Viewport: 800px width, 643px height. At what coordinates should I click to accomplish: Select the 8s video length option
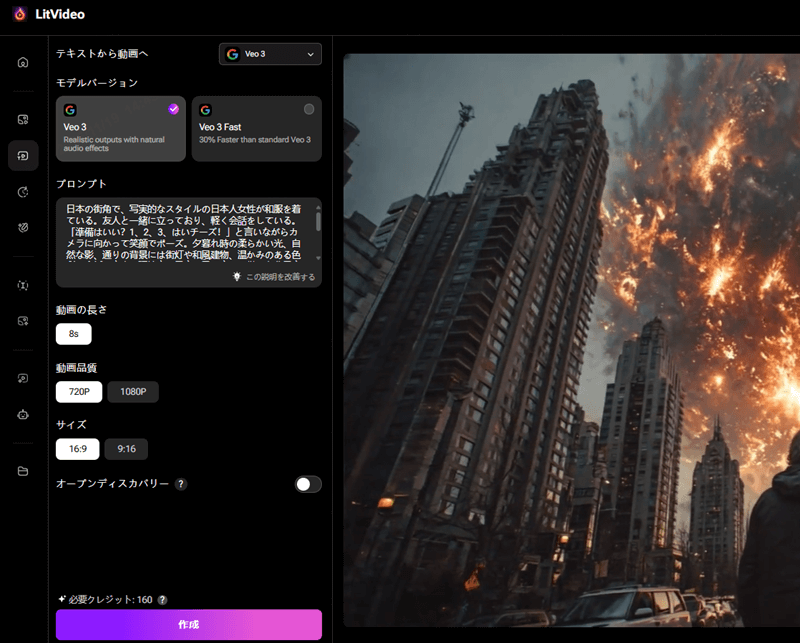click(x=74, y=334)
